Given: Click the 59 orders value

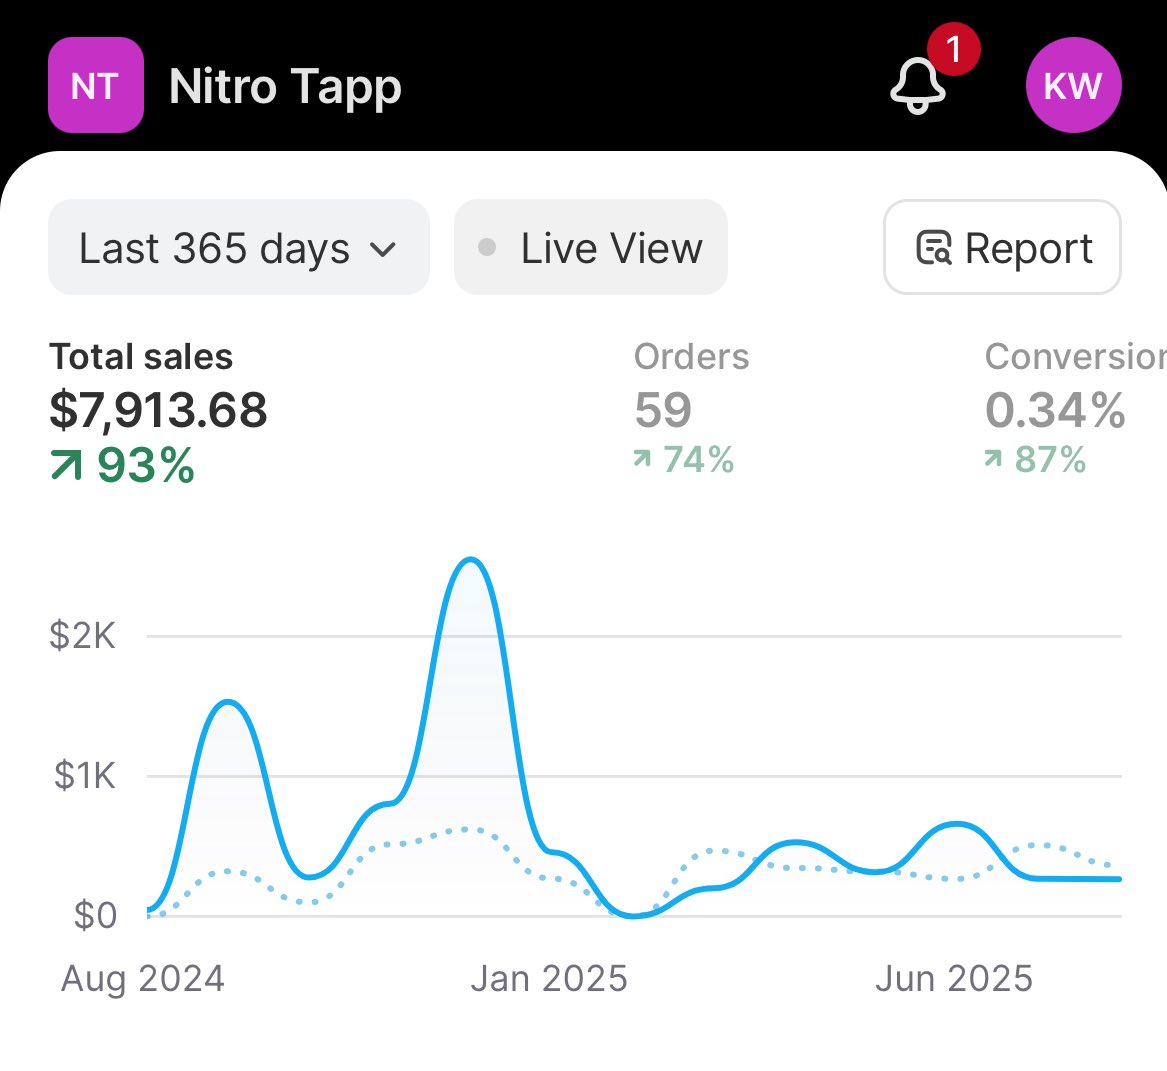Looking at the screenshot, I should click(x=662, y=410).
